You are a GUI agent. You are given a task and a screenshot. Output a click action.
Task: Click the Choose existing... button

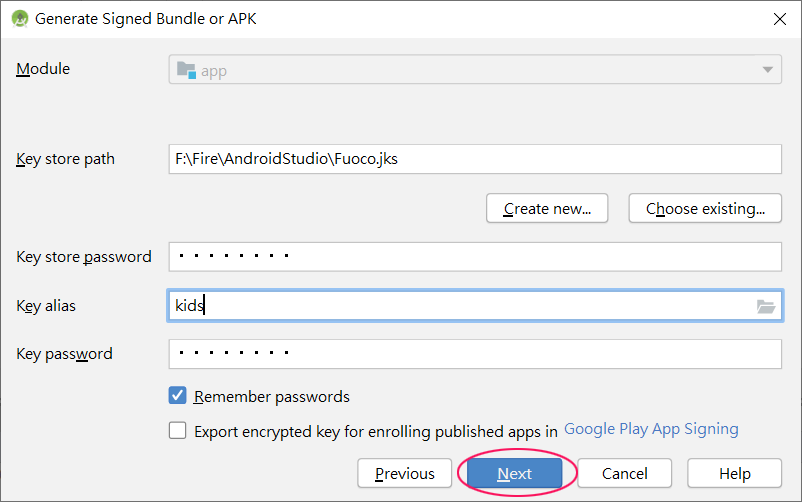tap(705, 208)
